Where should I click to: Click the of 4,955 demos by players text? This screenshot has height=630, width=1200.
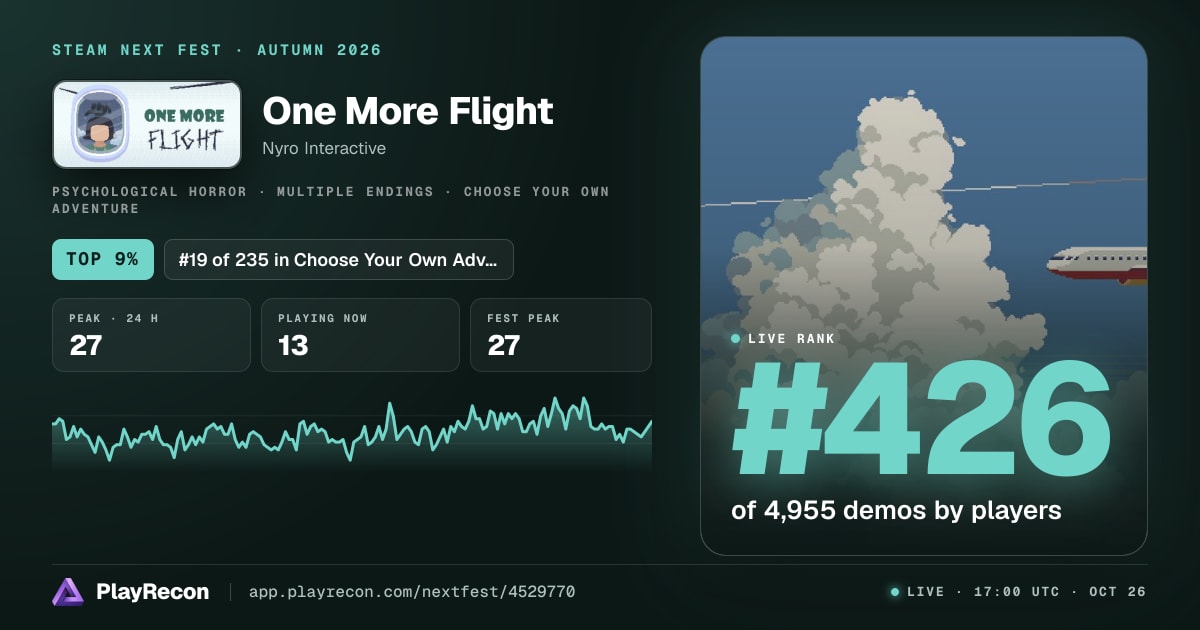896,510
